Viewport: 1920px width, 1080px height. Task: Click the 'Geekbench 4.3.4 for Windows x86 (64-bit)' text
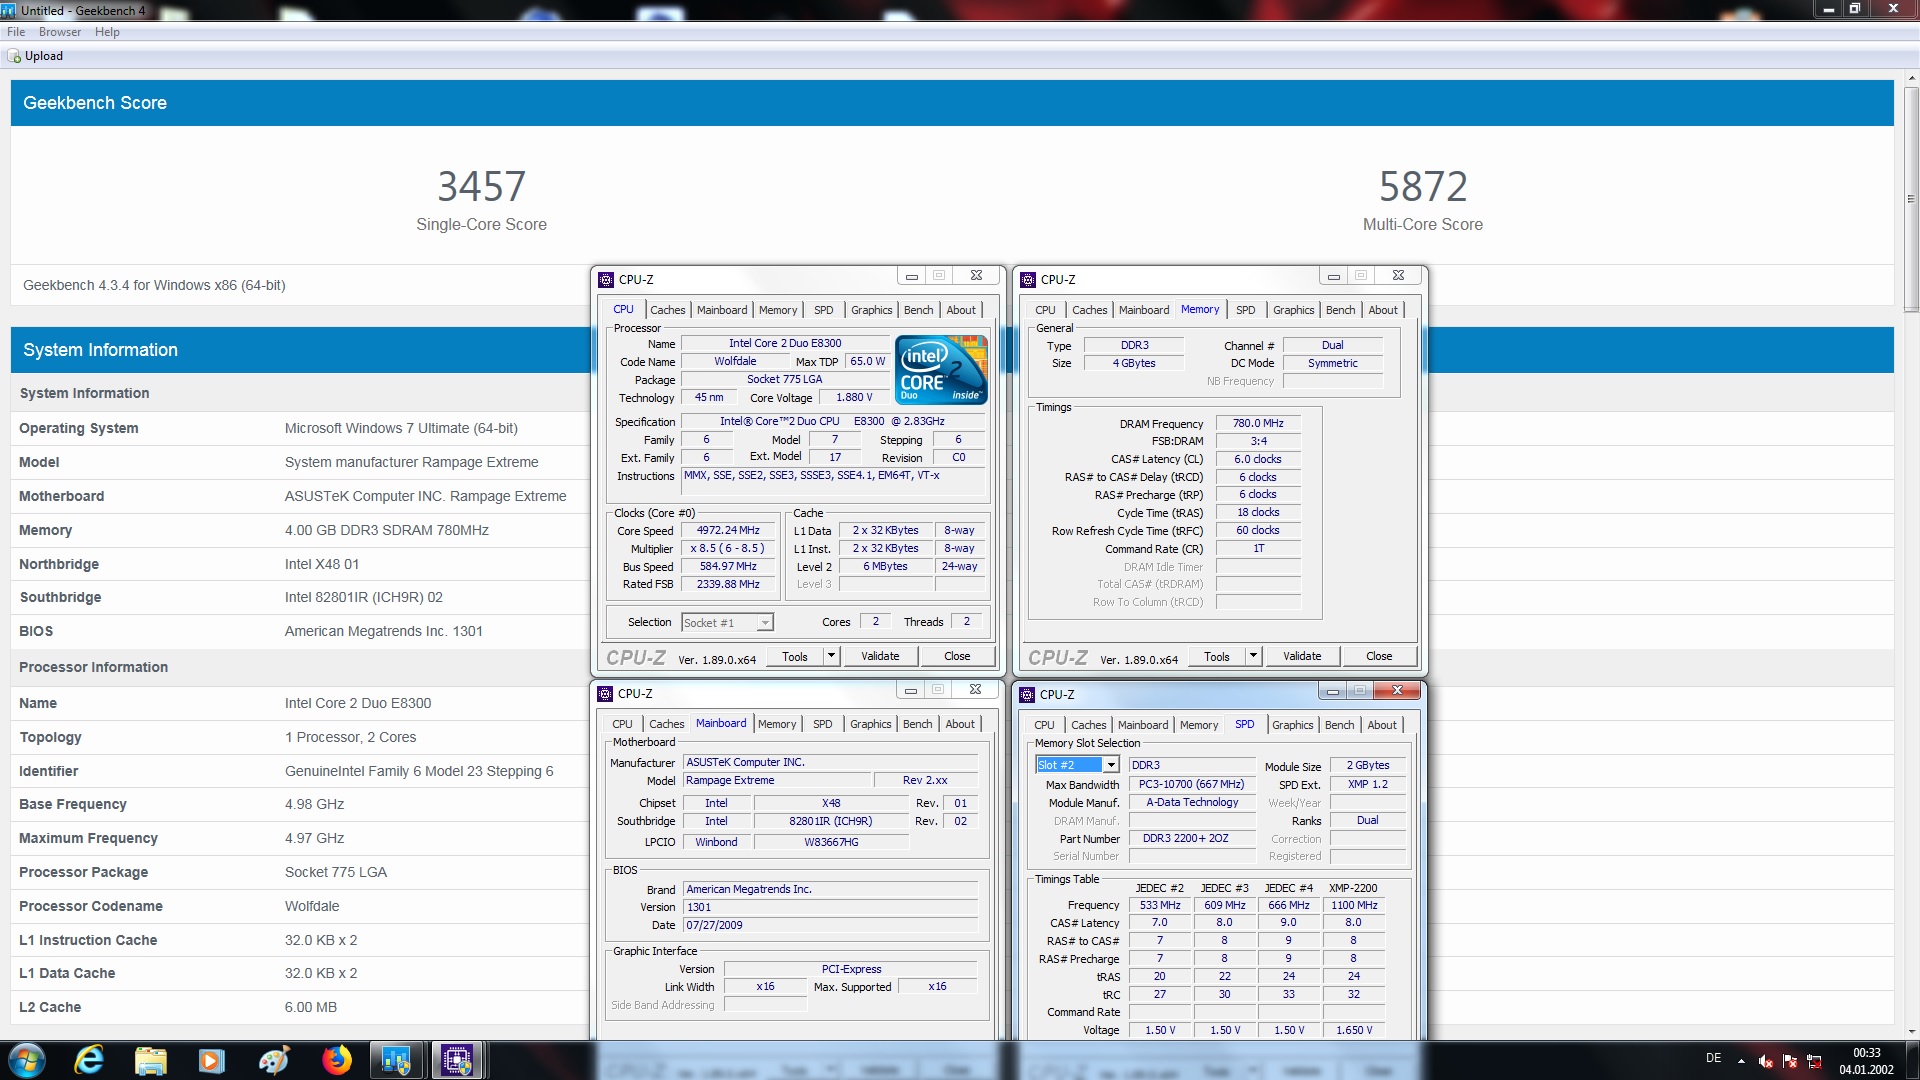154,285
